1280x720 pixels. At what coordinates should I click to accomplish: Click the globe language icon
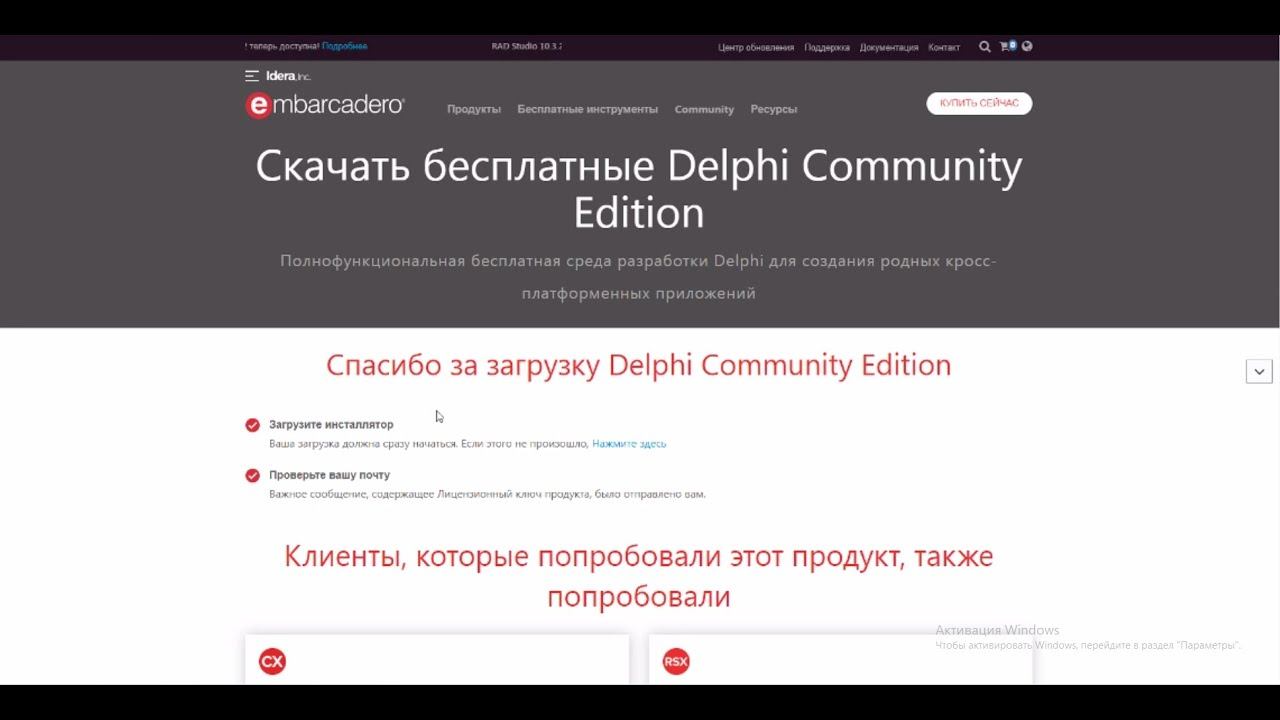1027,46
